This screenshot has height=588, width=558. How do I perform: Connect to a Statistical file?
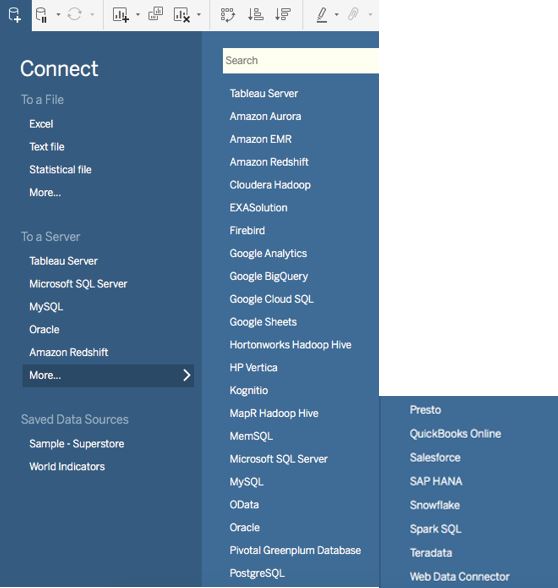[x=60, y=170]
